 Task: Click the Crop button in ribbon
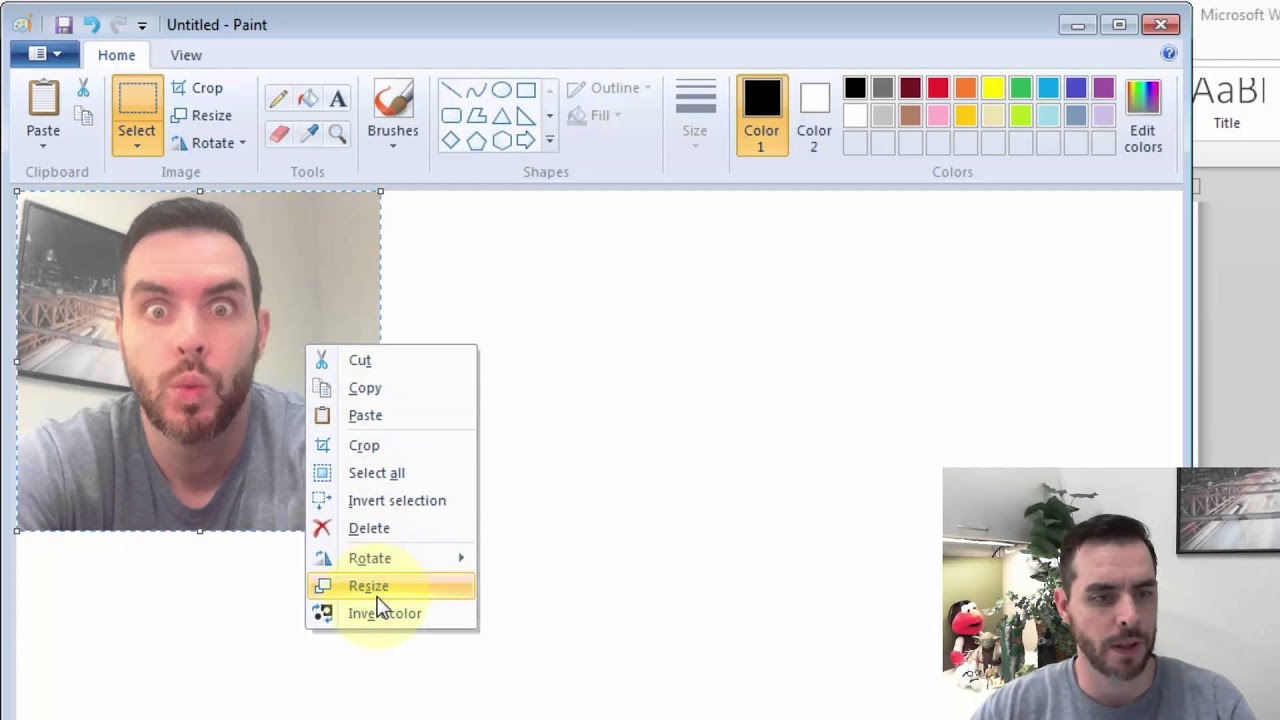197,88
